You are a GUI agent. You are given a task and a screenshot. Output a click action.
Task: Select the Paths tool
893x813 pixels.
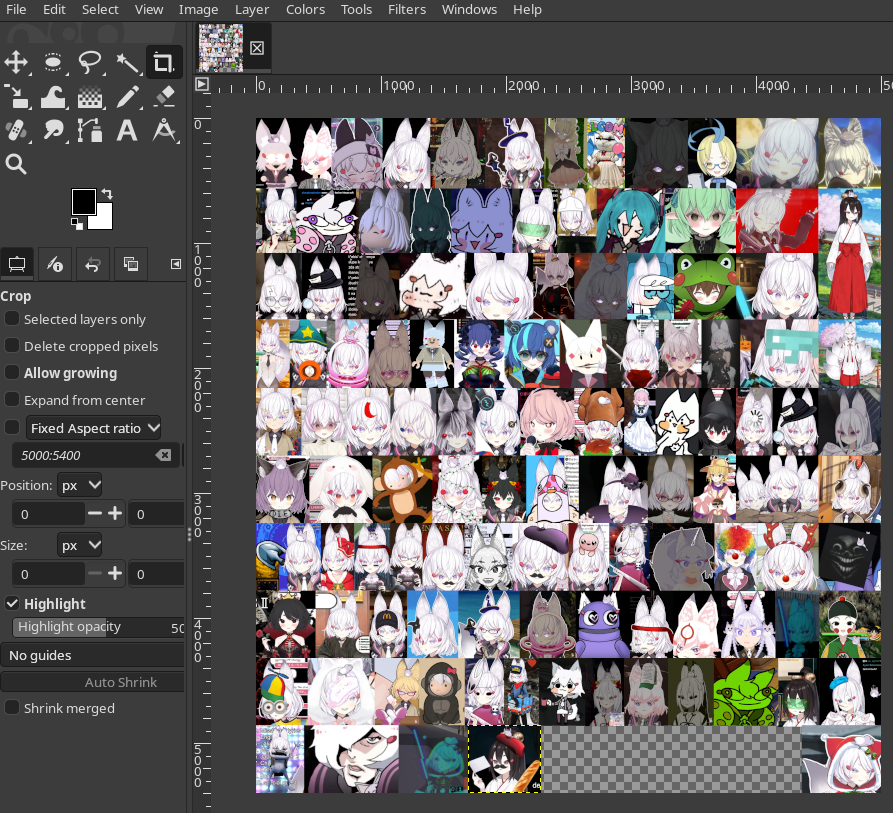(90, 130)
